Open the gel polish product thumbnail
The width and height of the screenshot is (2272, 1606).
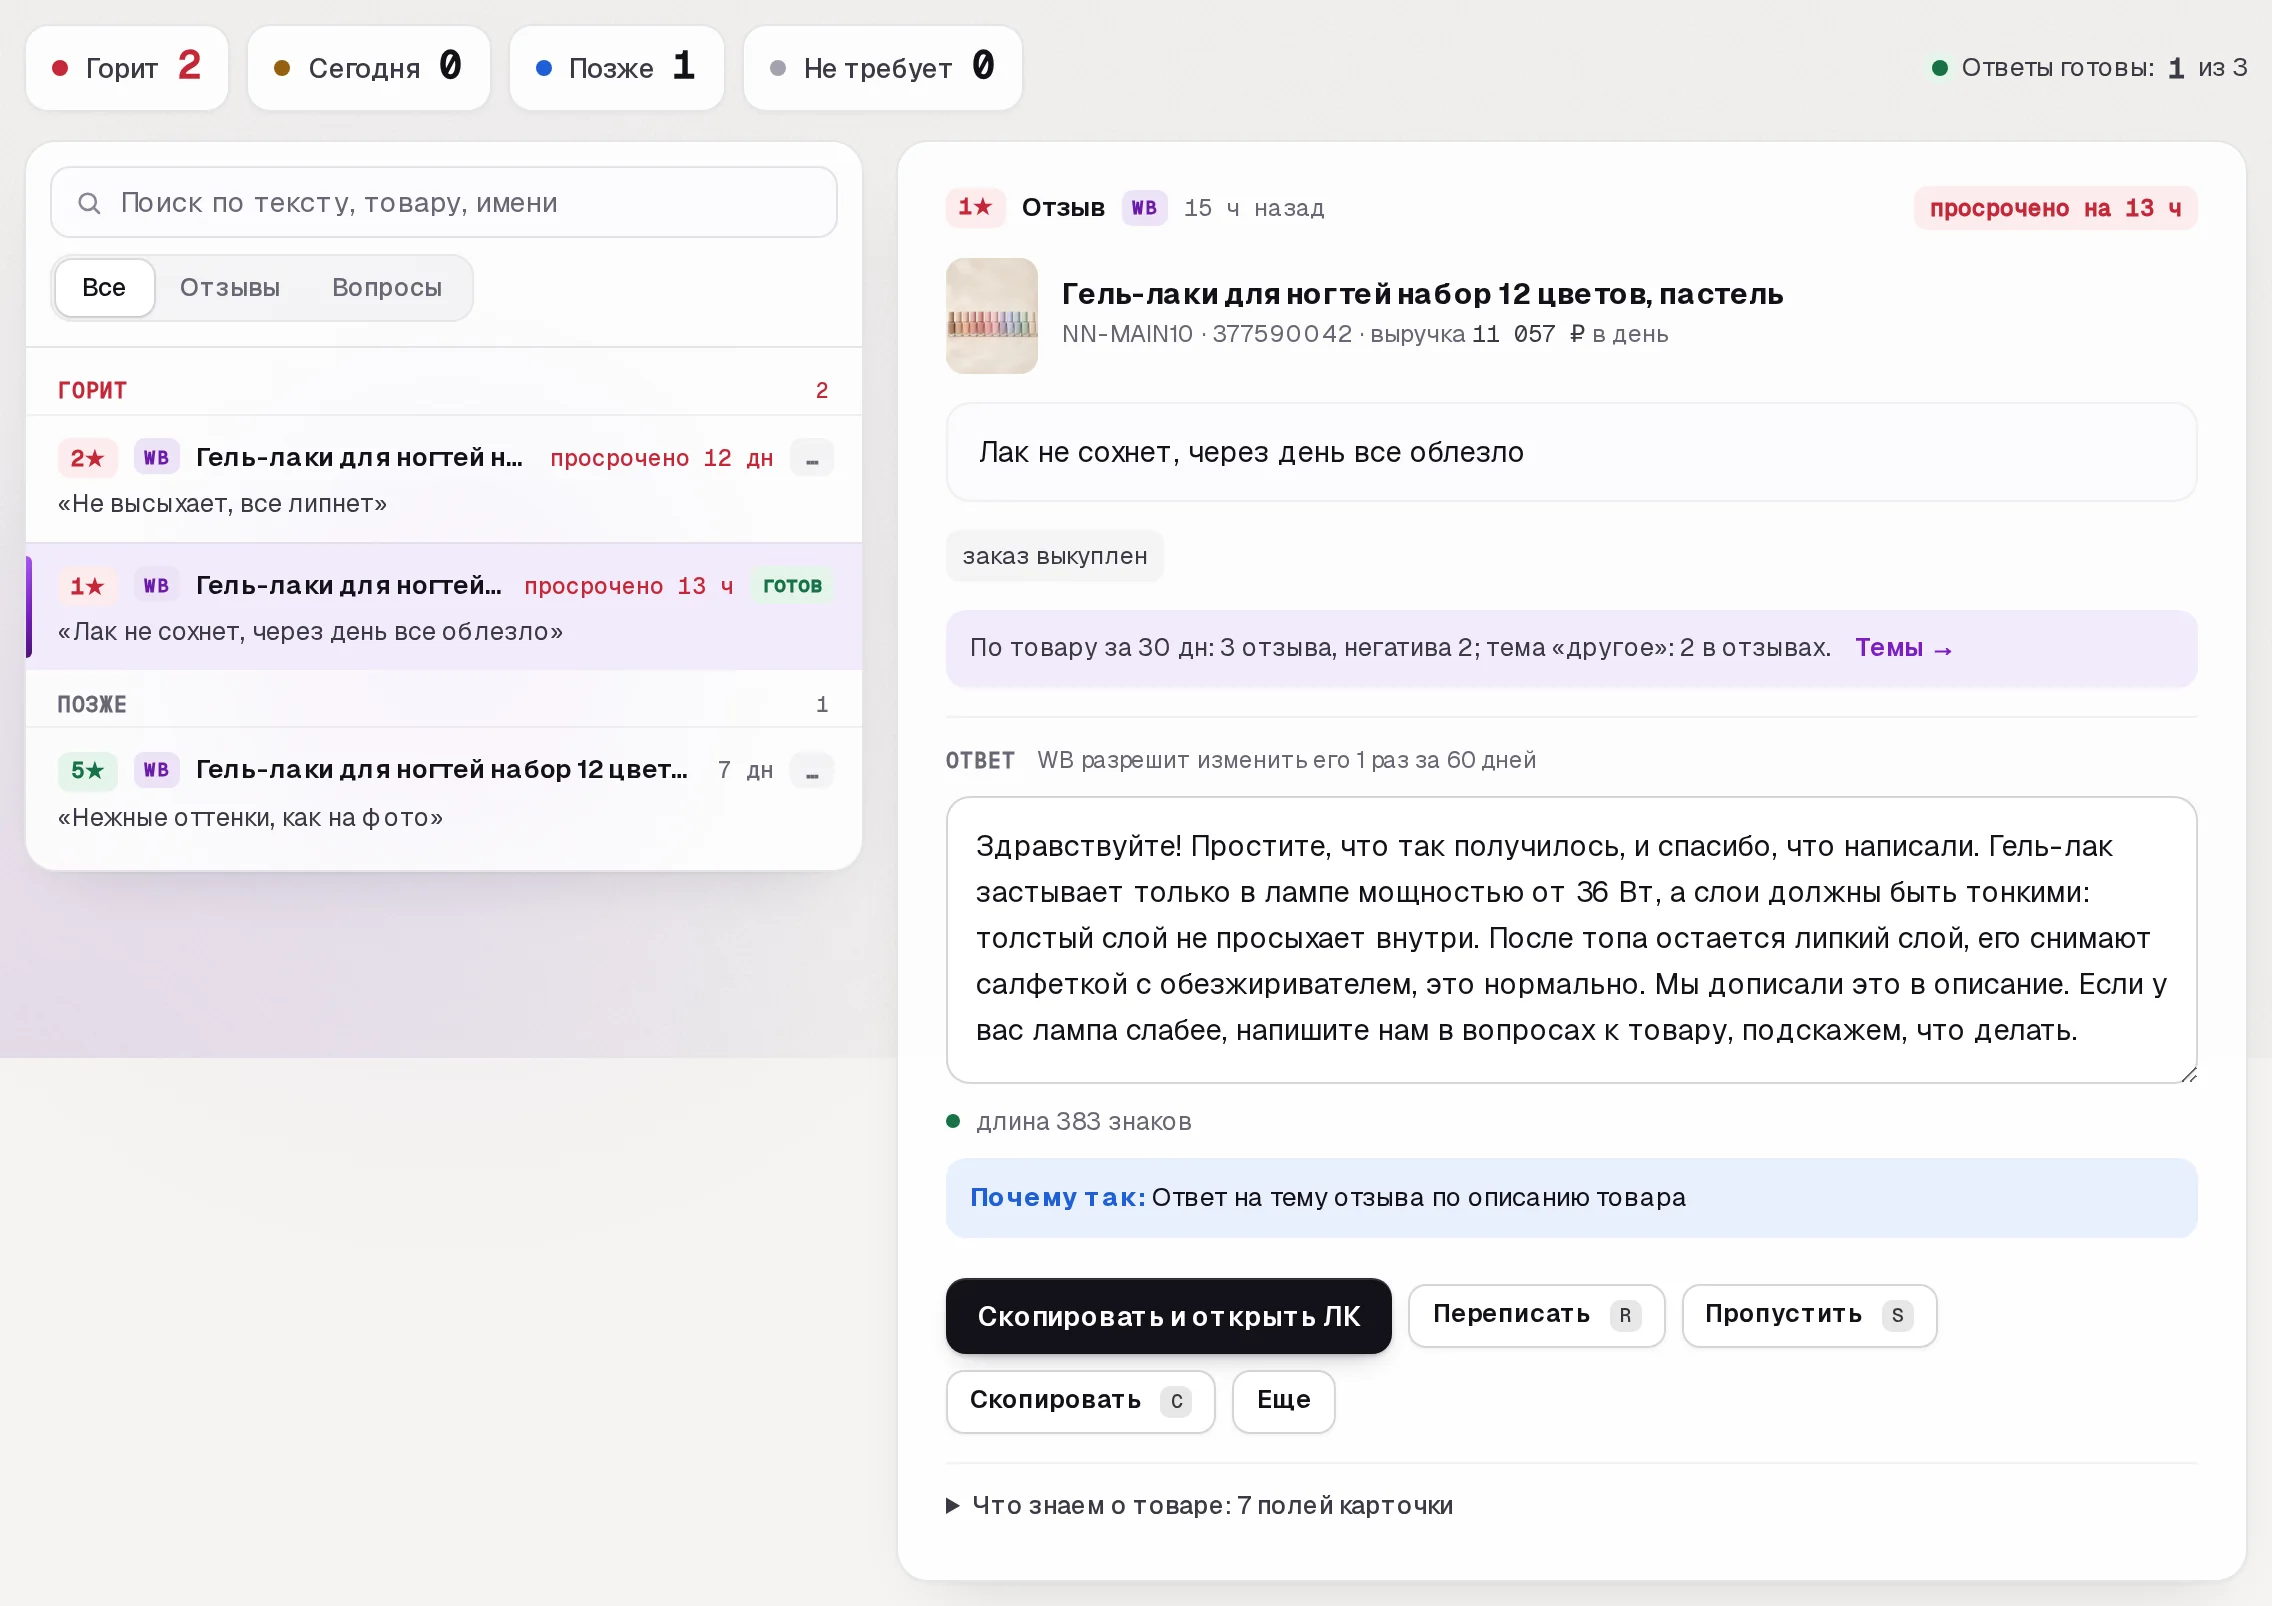click(992, 316)
